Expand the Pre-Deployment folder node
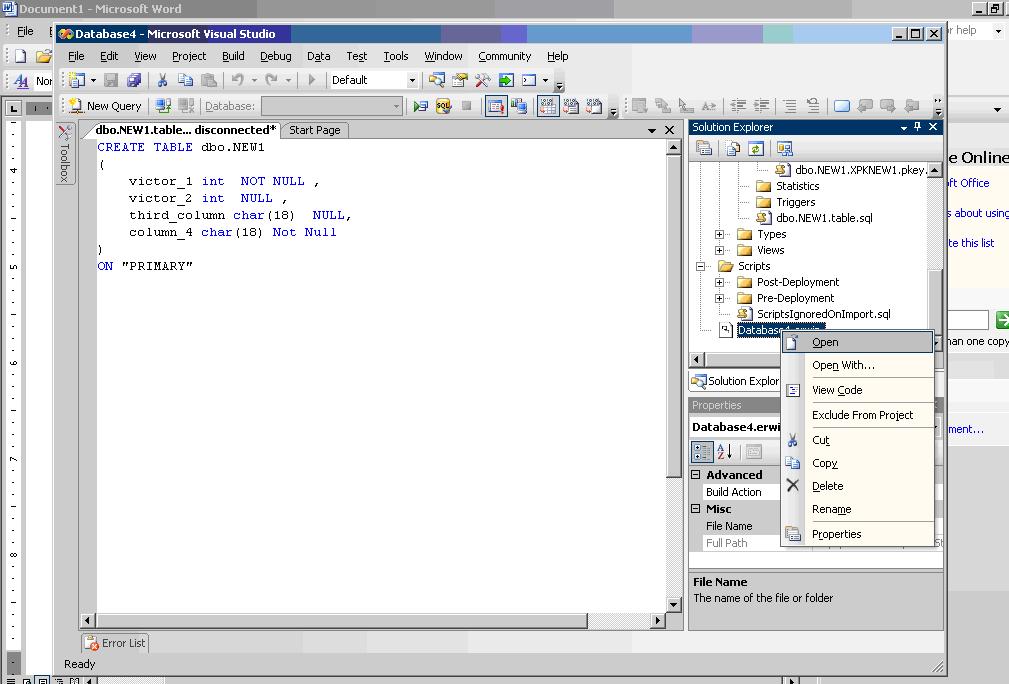This screenshot has width=1009, height=684. tap(719, 299)
